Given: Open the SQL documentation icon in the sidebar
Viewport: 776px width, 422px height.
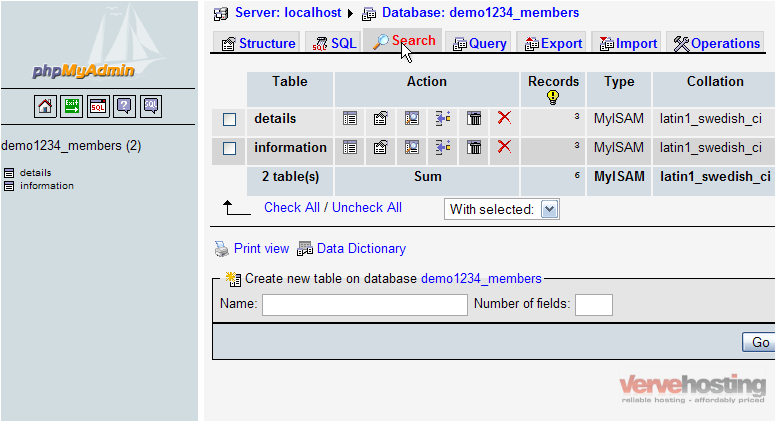Looking at the screenshot, I should pos(151,106).
